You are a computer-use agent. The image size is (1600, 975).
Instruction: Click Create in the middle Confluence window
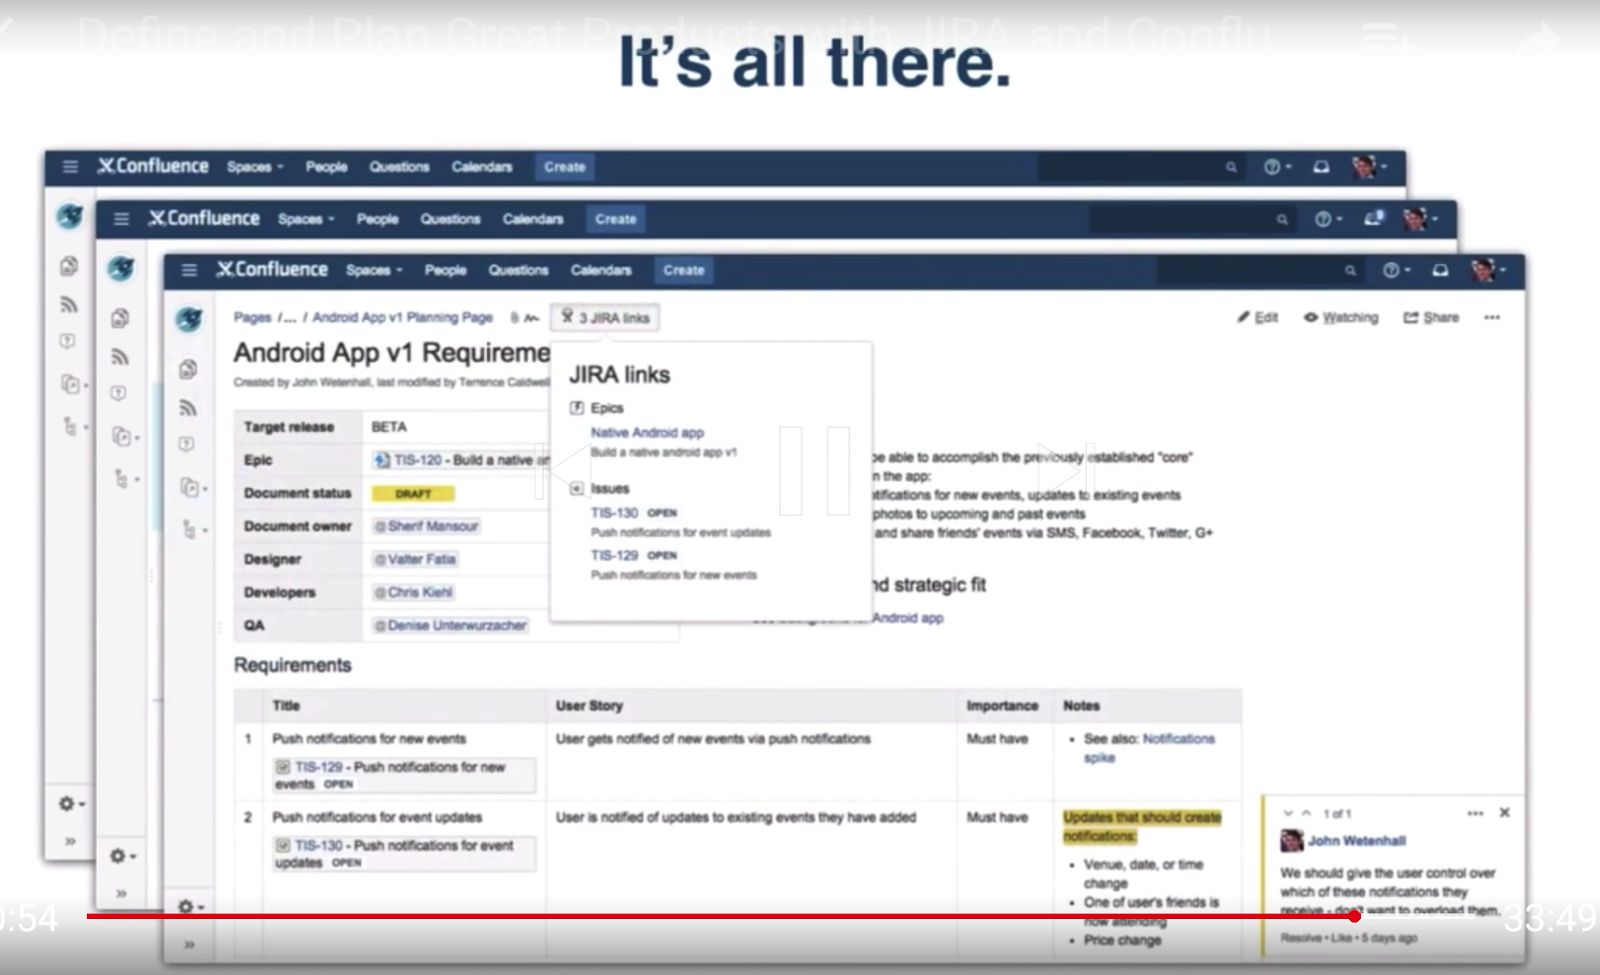(x=616, y=219)
